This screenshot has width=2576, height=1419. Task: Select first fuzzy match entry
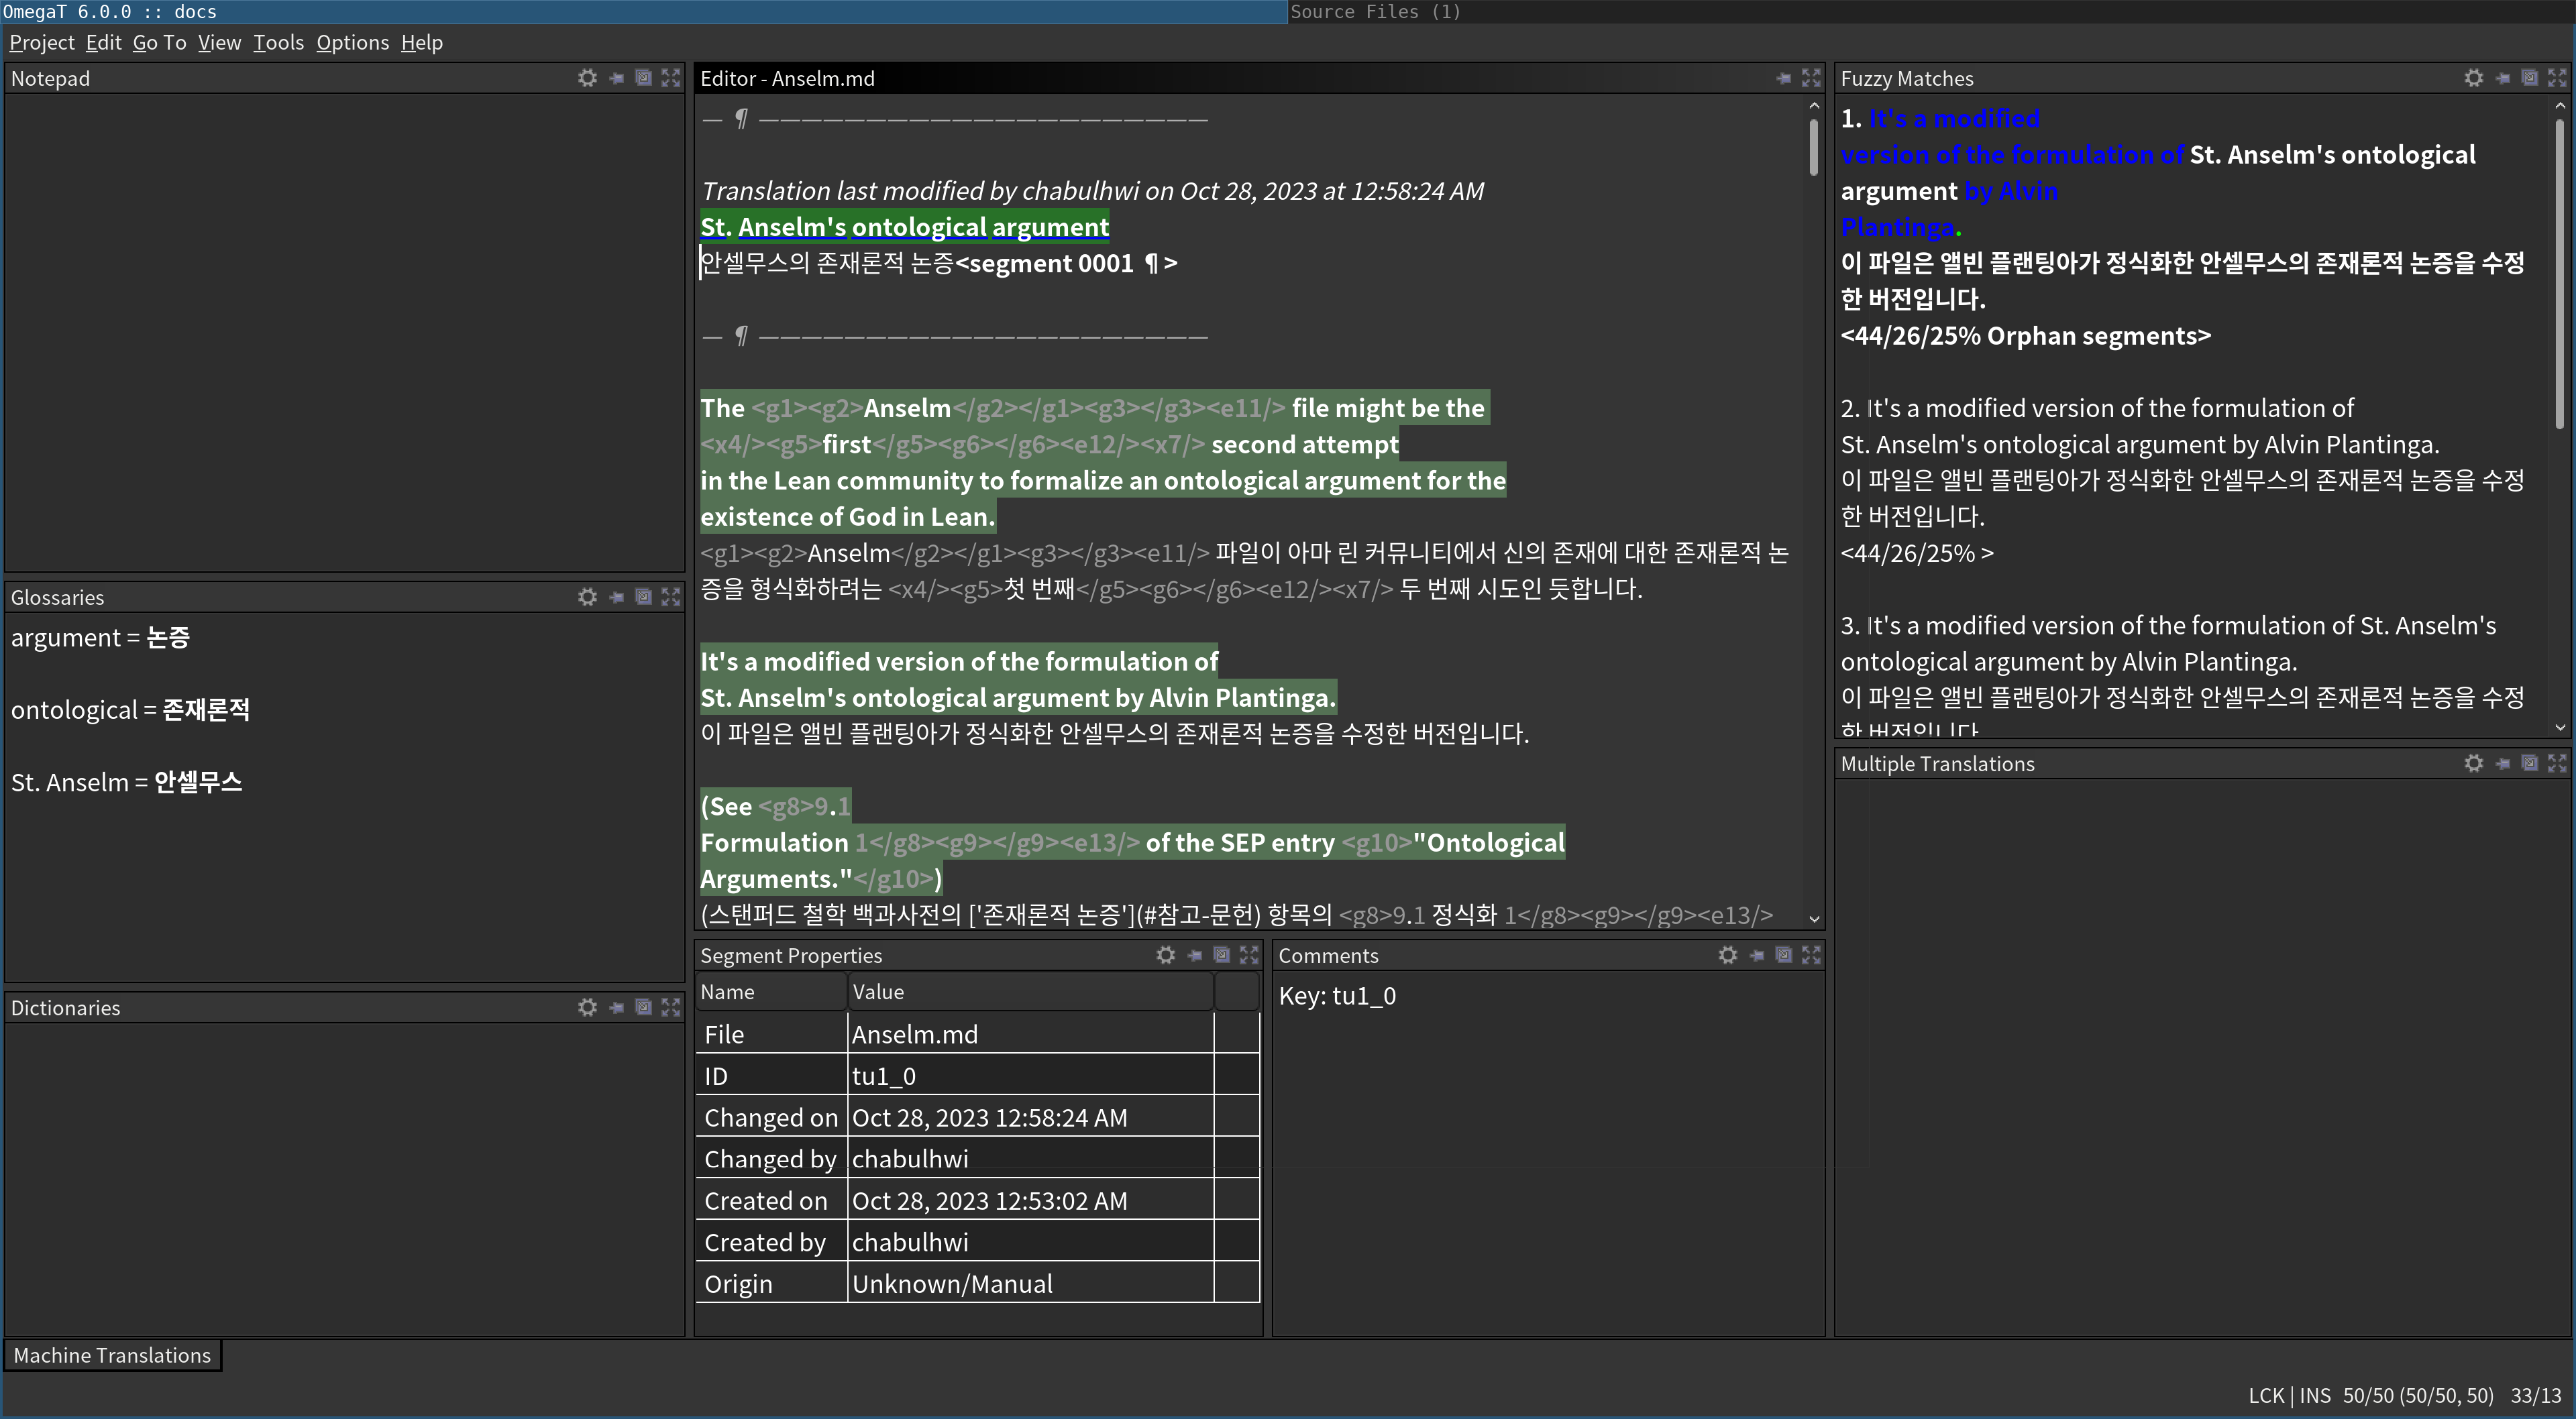[x=2182, y=226]
